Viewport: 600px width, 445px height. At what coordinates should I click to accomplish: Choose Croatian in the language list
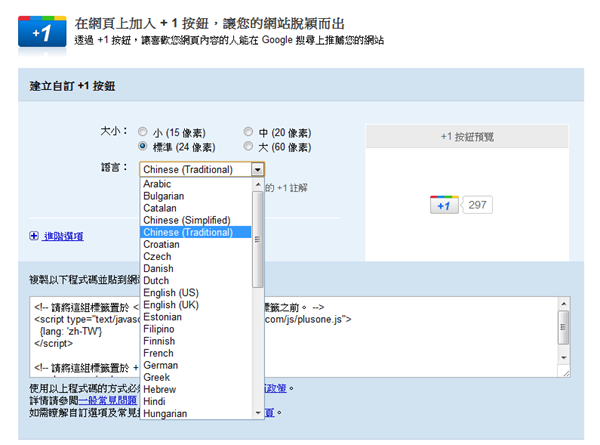point(196,245)
